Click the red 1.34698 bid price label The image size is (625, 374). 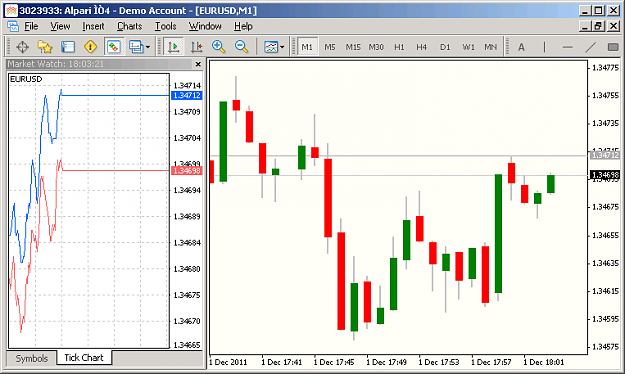(187, 171)
